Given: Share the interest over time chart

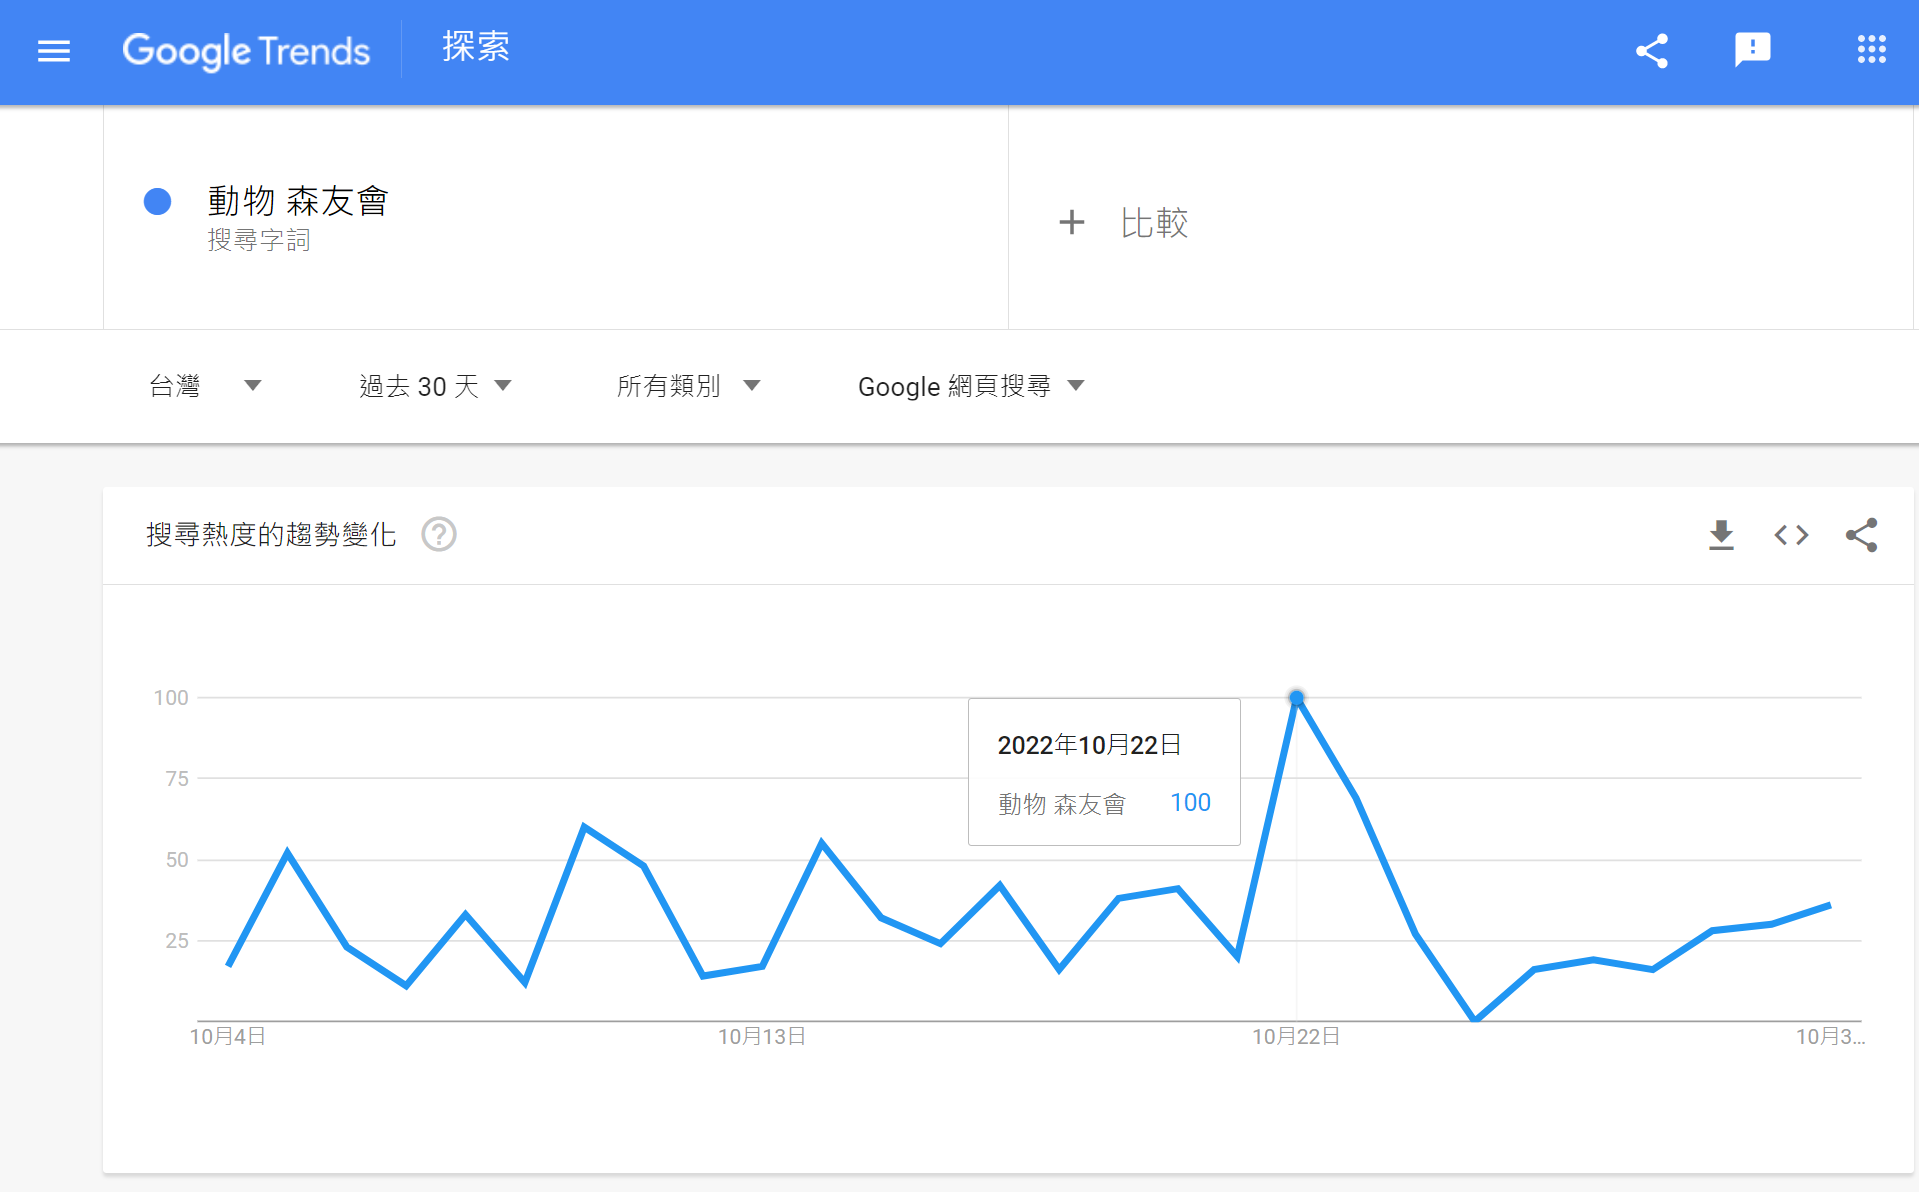Looking at the screenshot, I should [1861, 535].
